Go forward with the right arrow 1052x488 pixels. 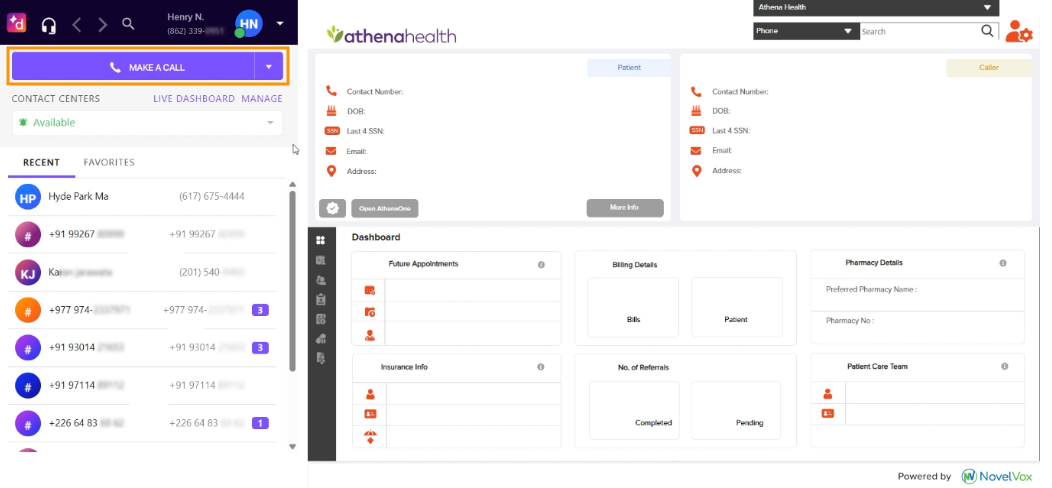pyautogui.click(x=103, y=25)
